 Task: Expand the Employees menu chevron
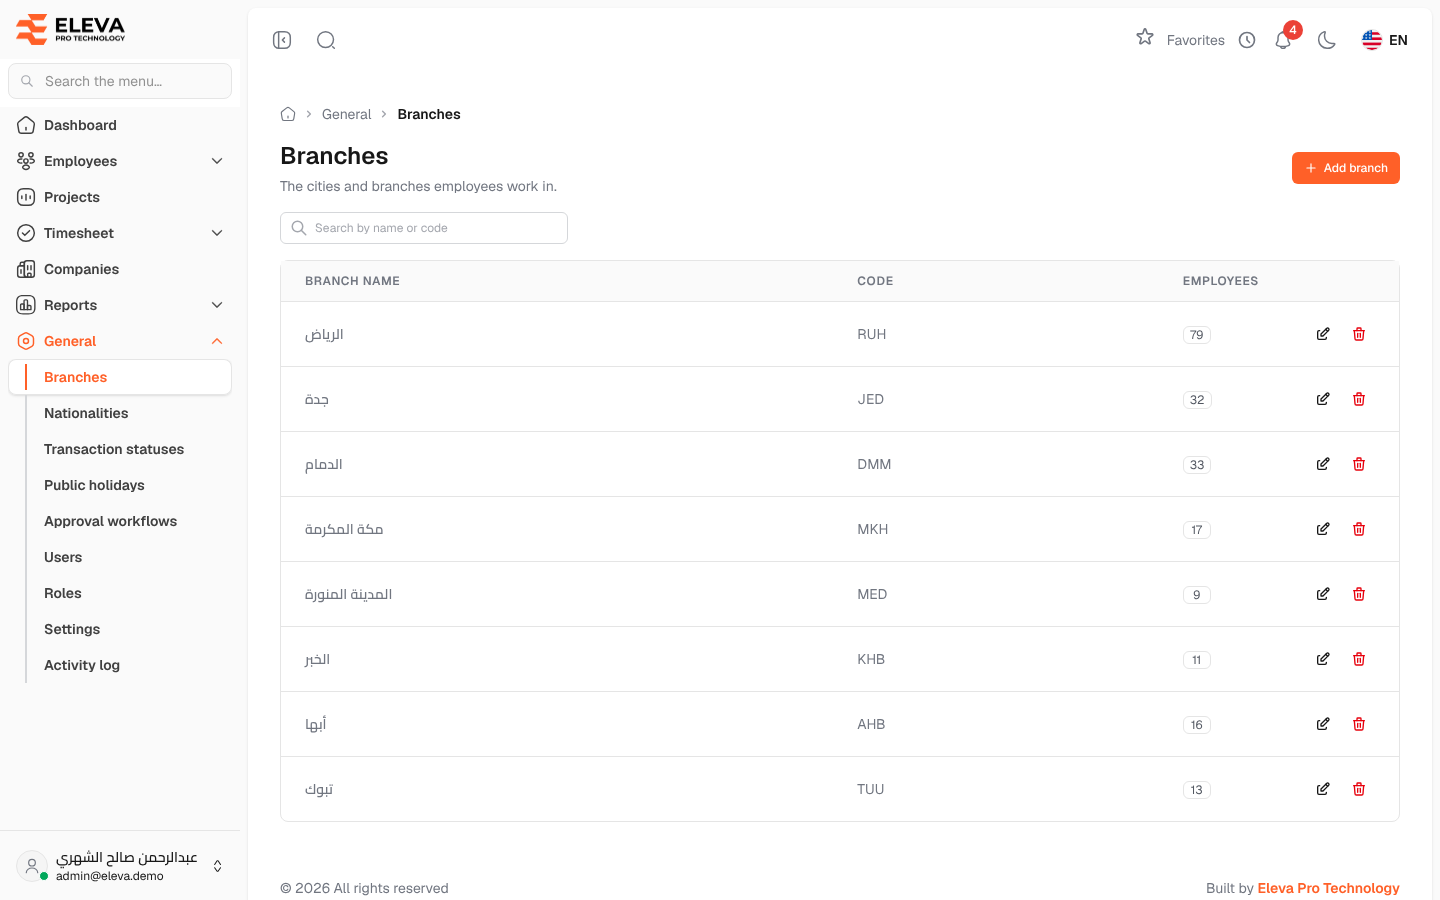tap(217, 161)
